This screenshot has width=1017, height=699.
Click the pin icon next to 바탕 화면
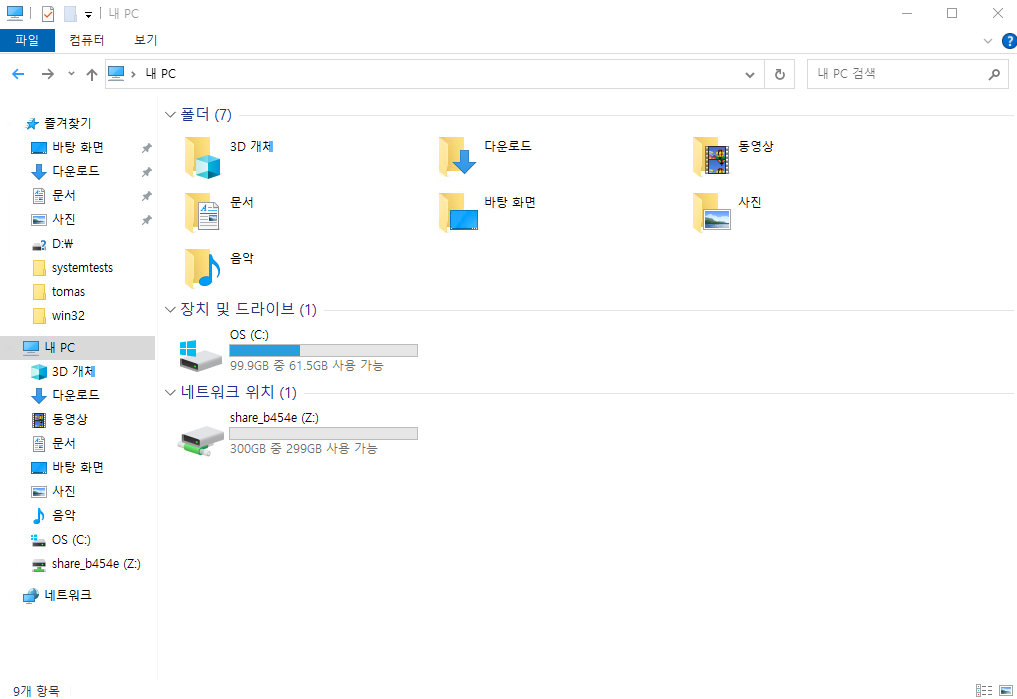(147, 148)
